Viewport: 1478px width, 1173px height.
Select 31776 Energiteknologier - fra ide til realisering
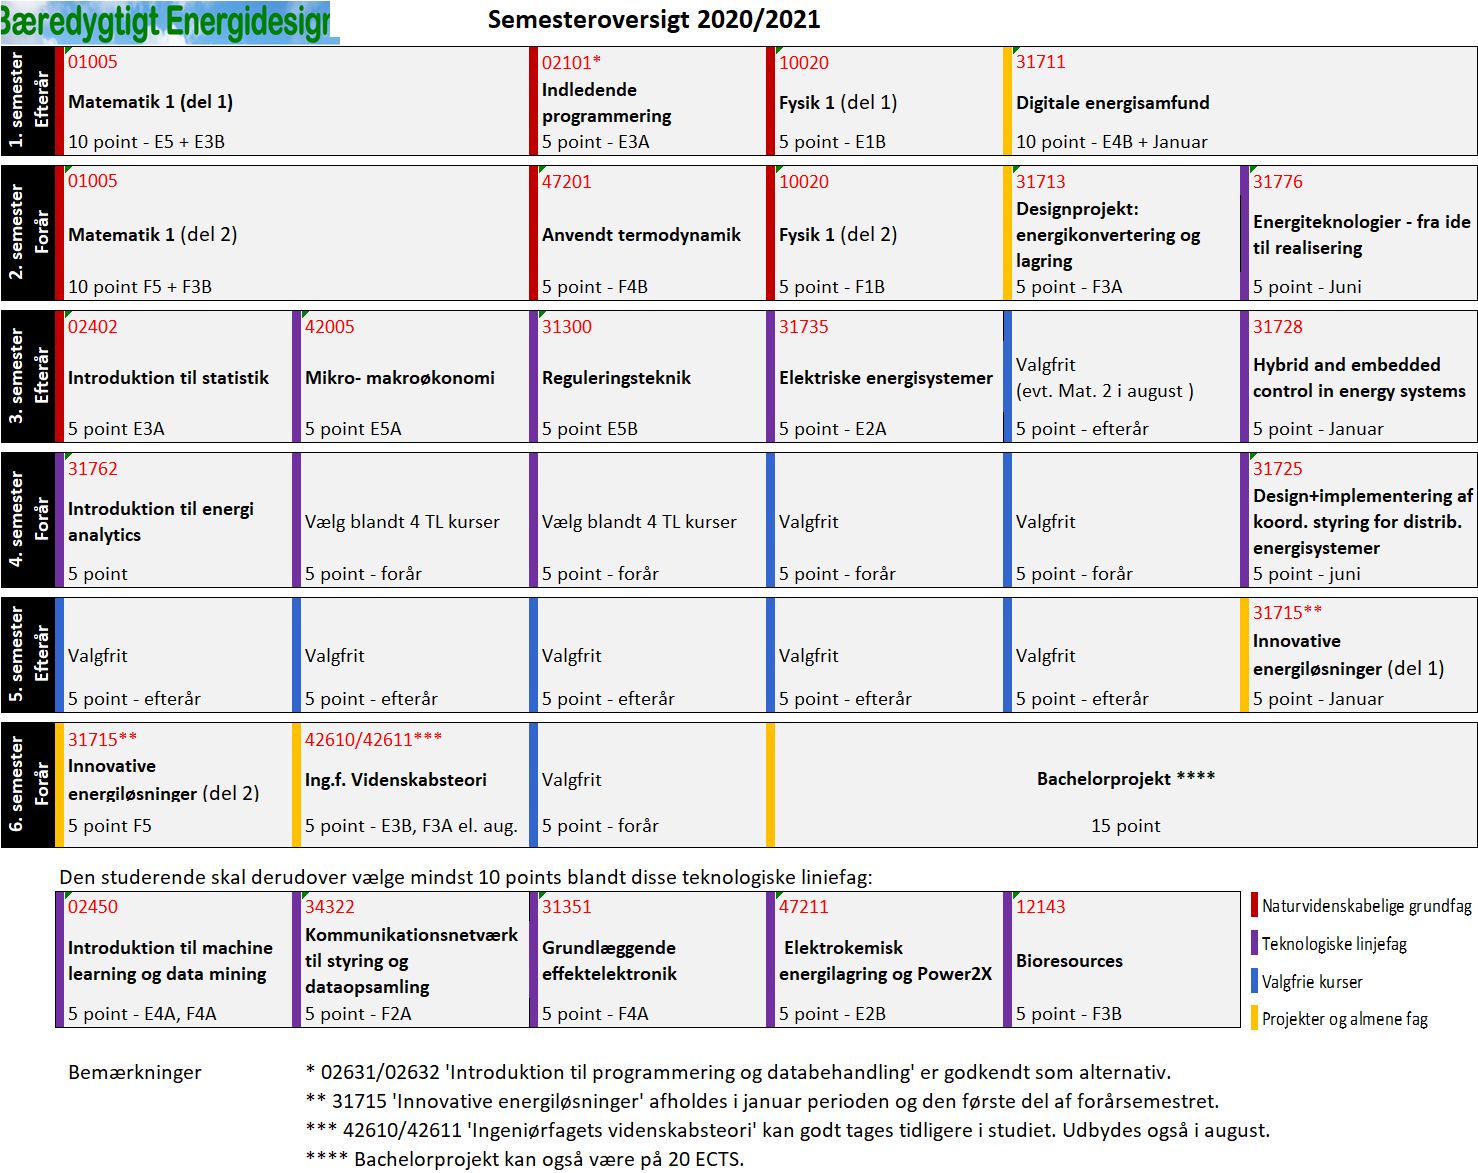click(1359, 233)
